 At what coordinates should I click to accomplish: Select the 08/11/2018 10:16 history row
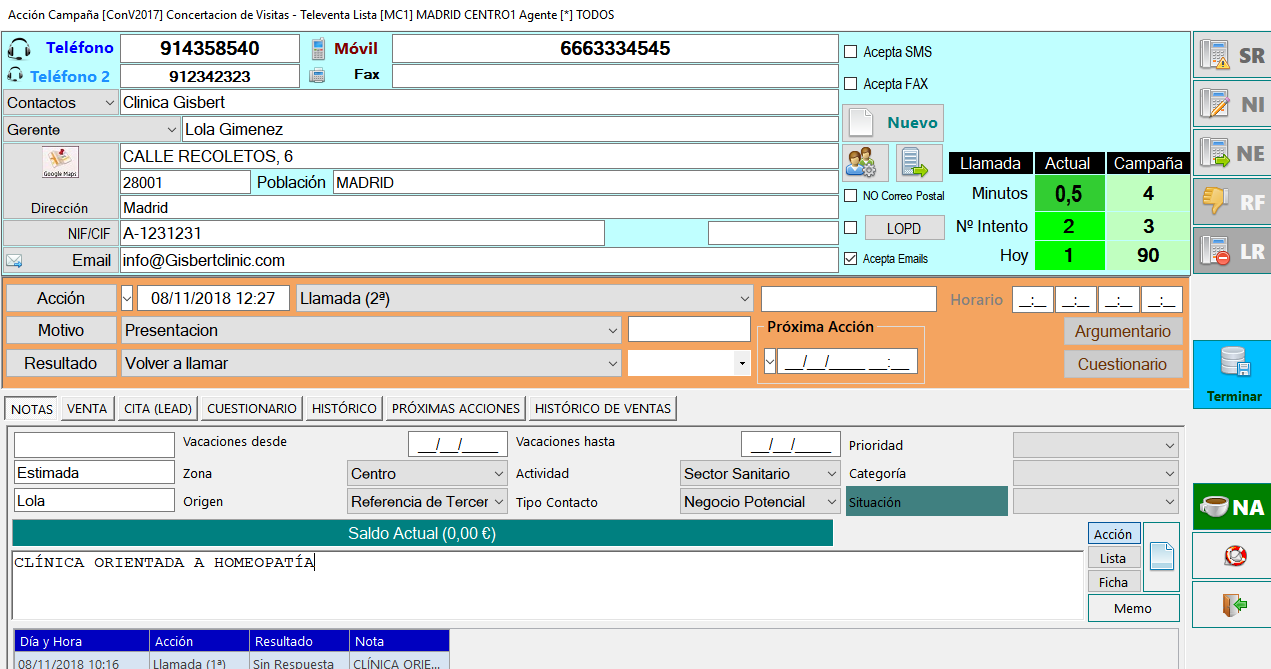[x=232, y=662]
